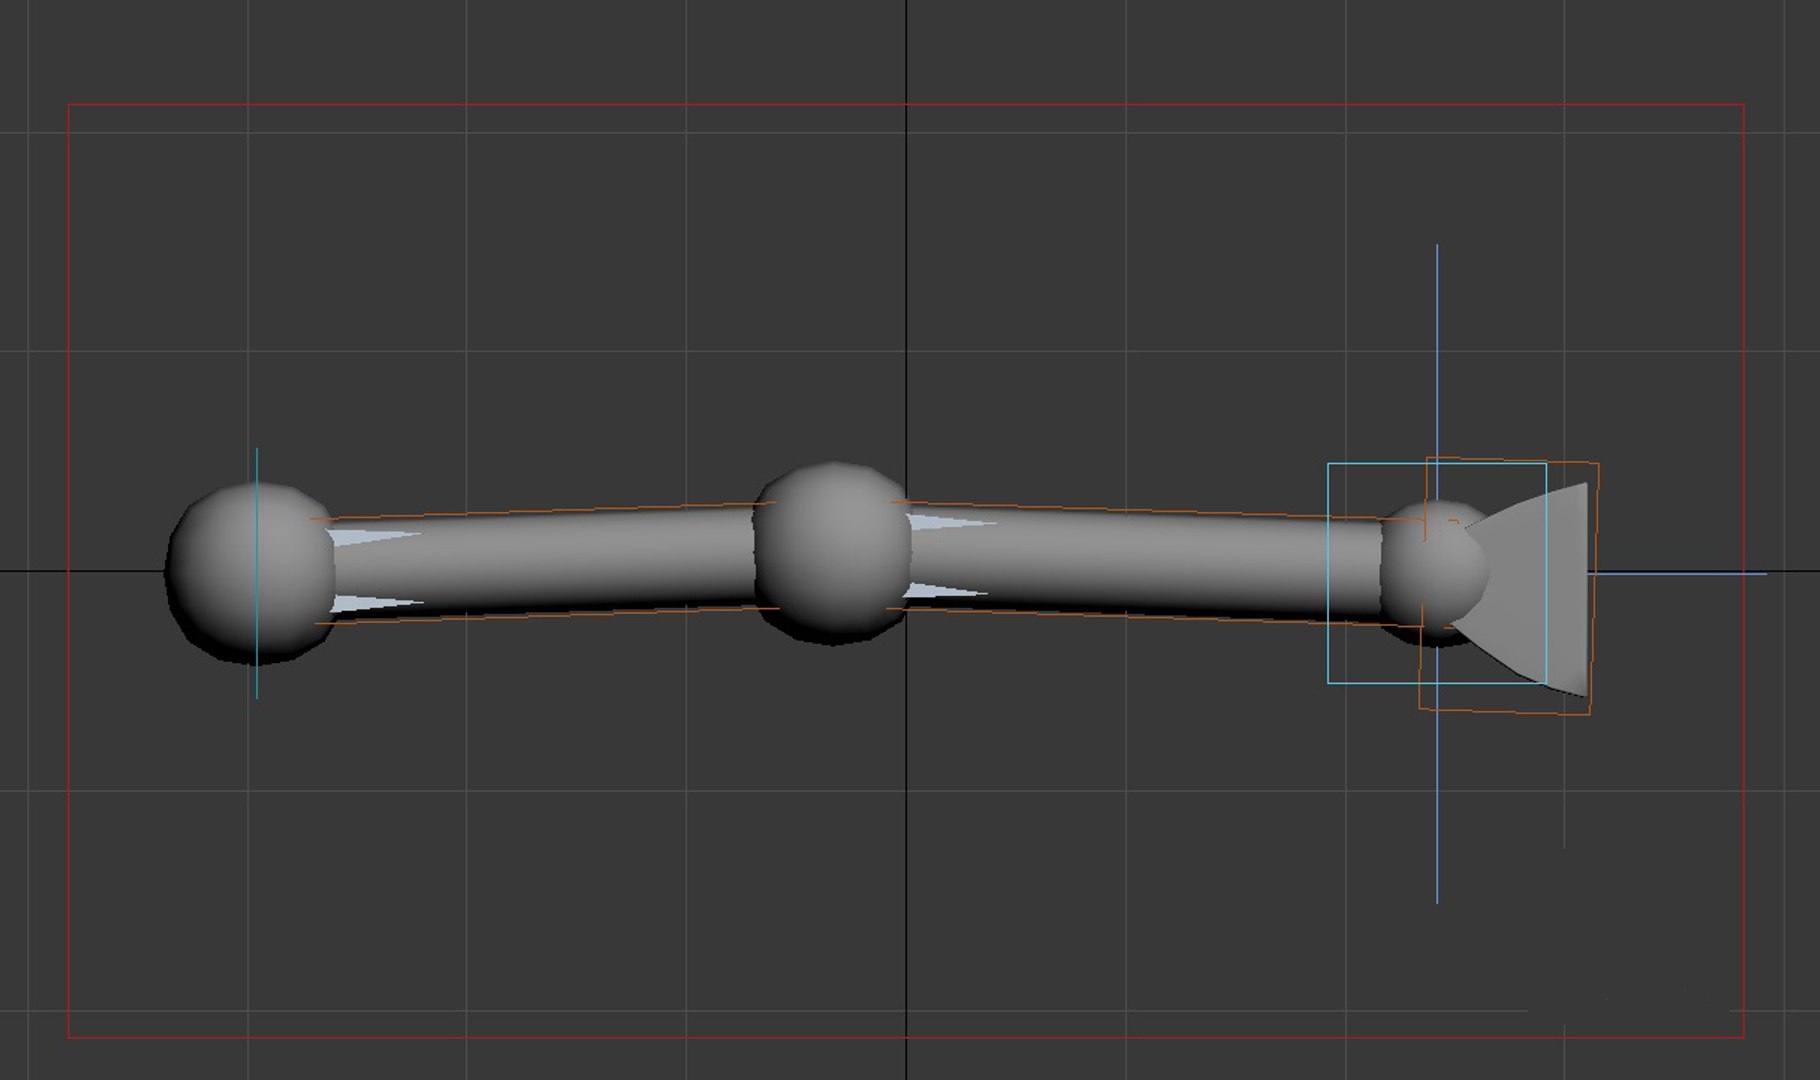Select the large left sphere joint

coord(250,572)
